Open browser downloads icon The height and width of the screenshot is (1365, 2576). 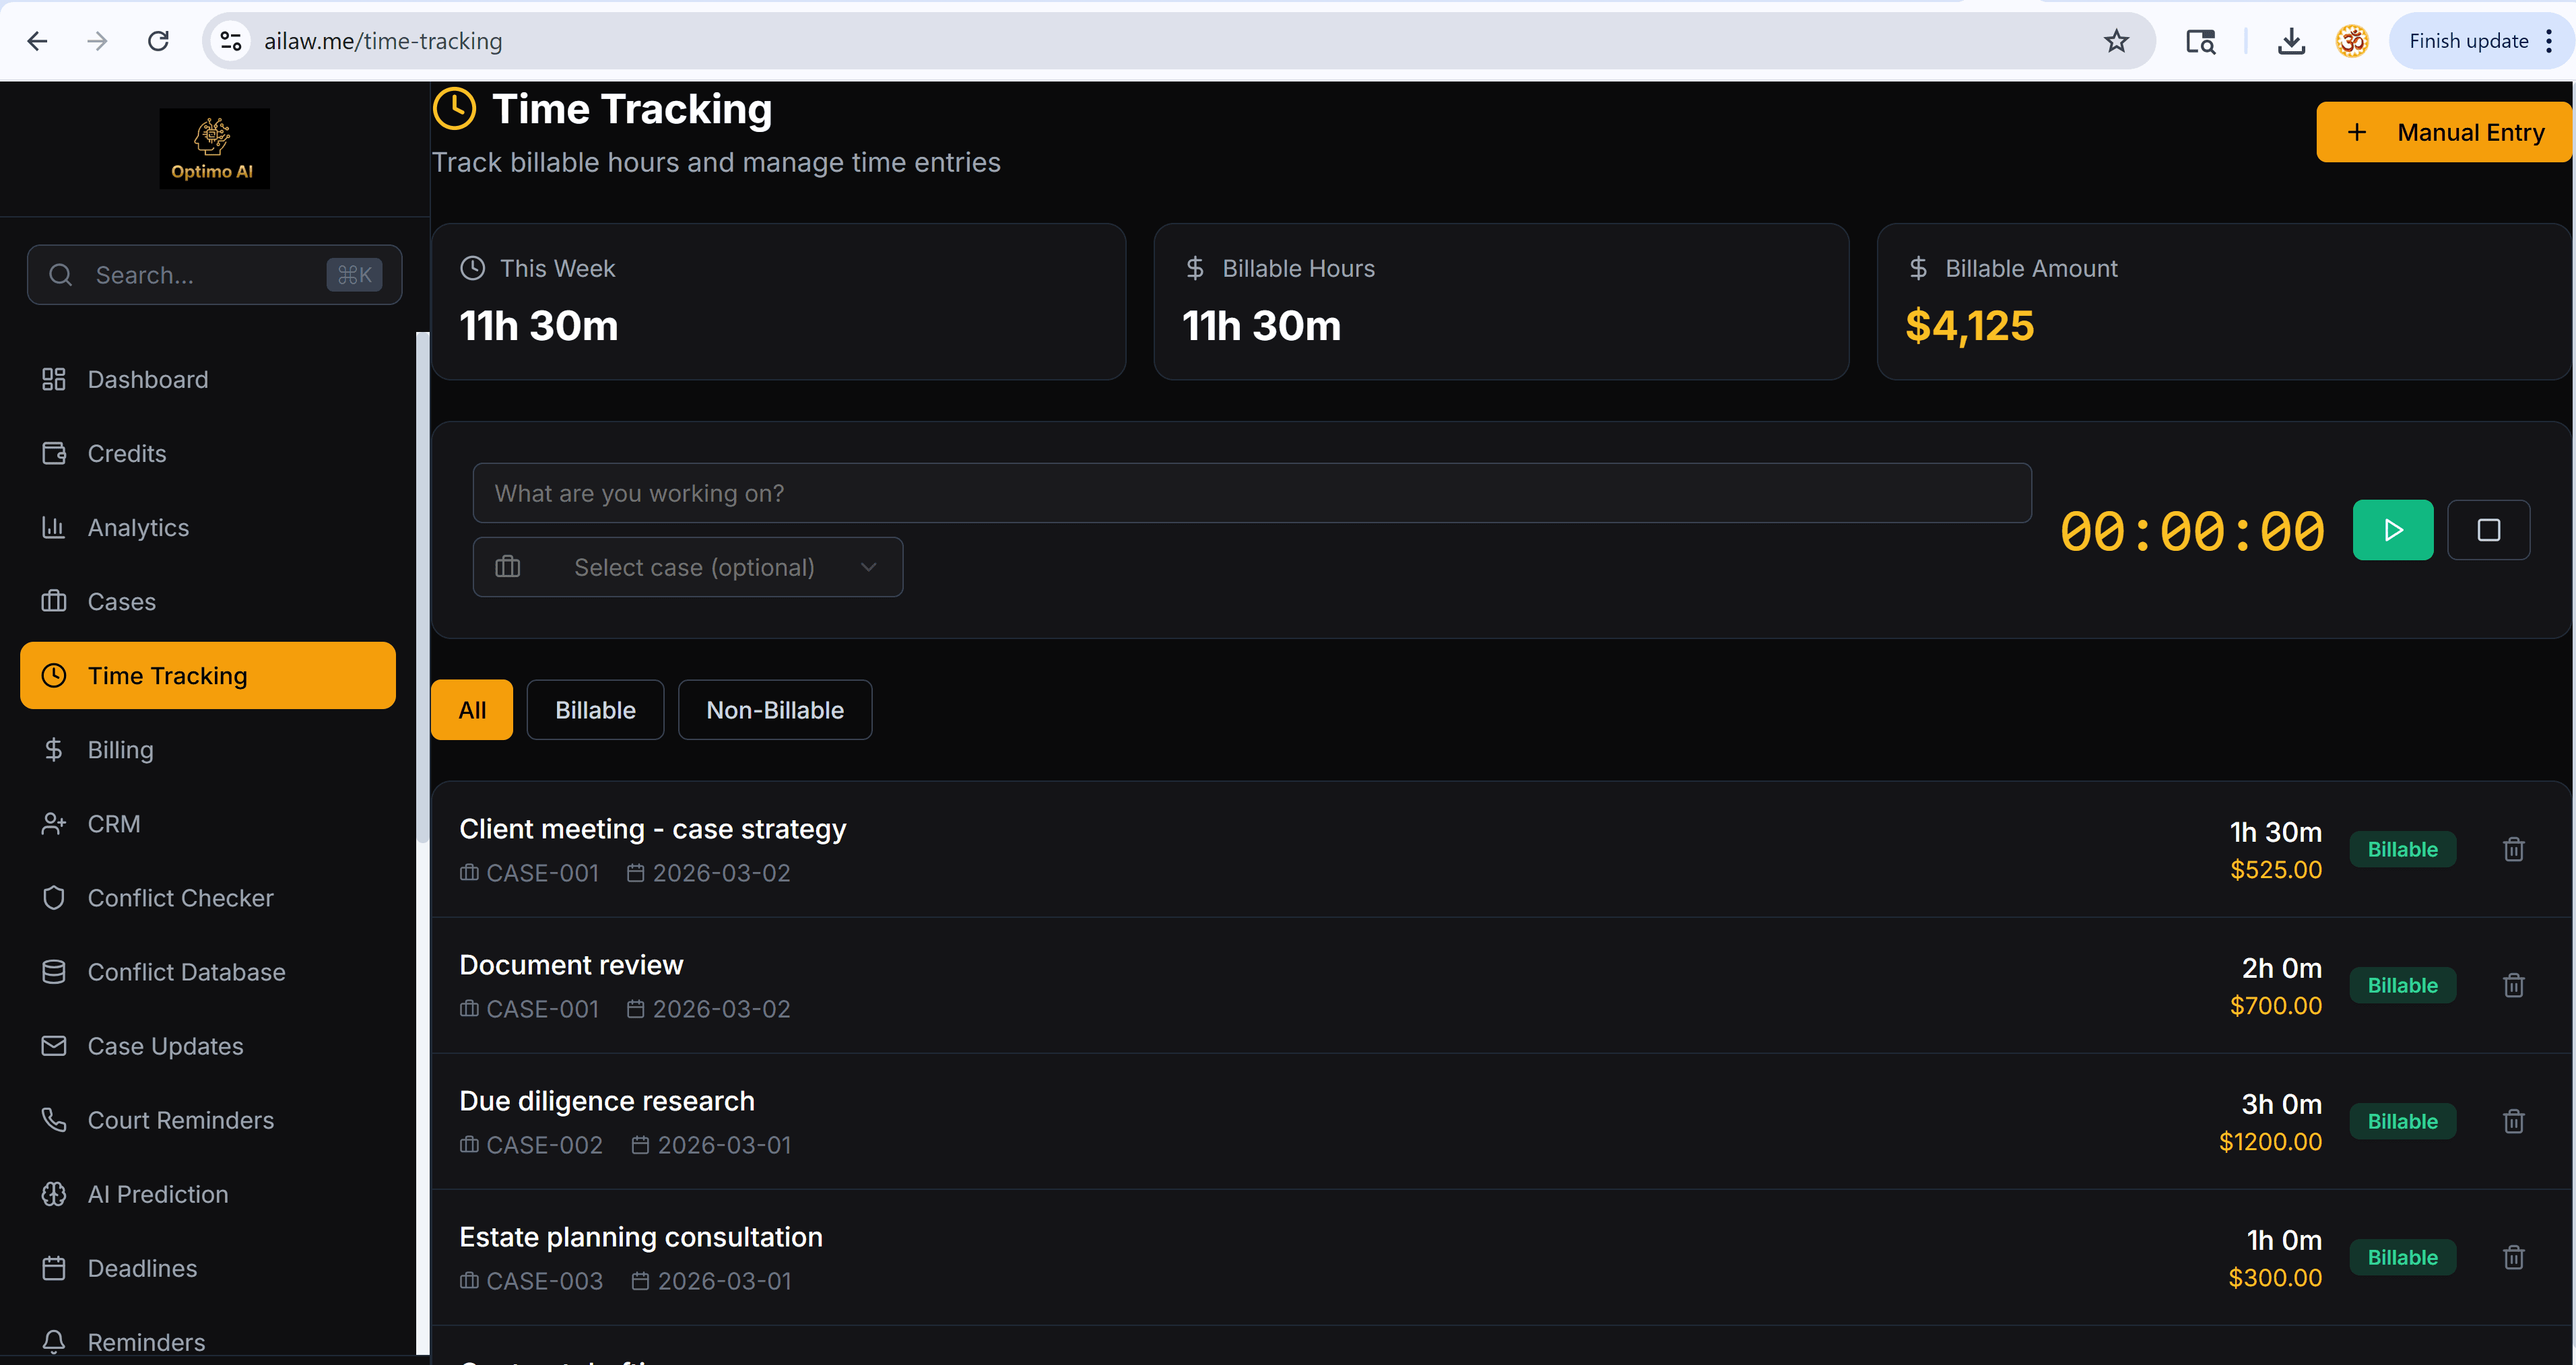[x=2290, y=41]
